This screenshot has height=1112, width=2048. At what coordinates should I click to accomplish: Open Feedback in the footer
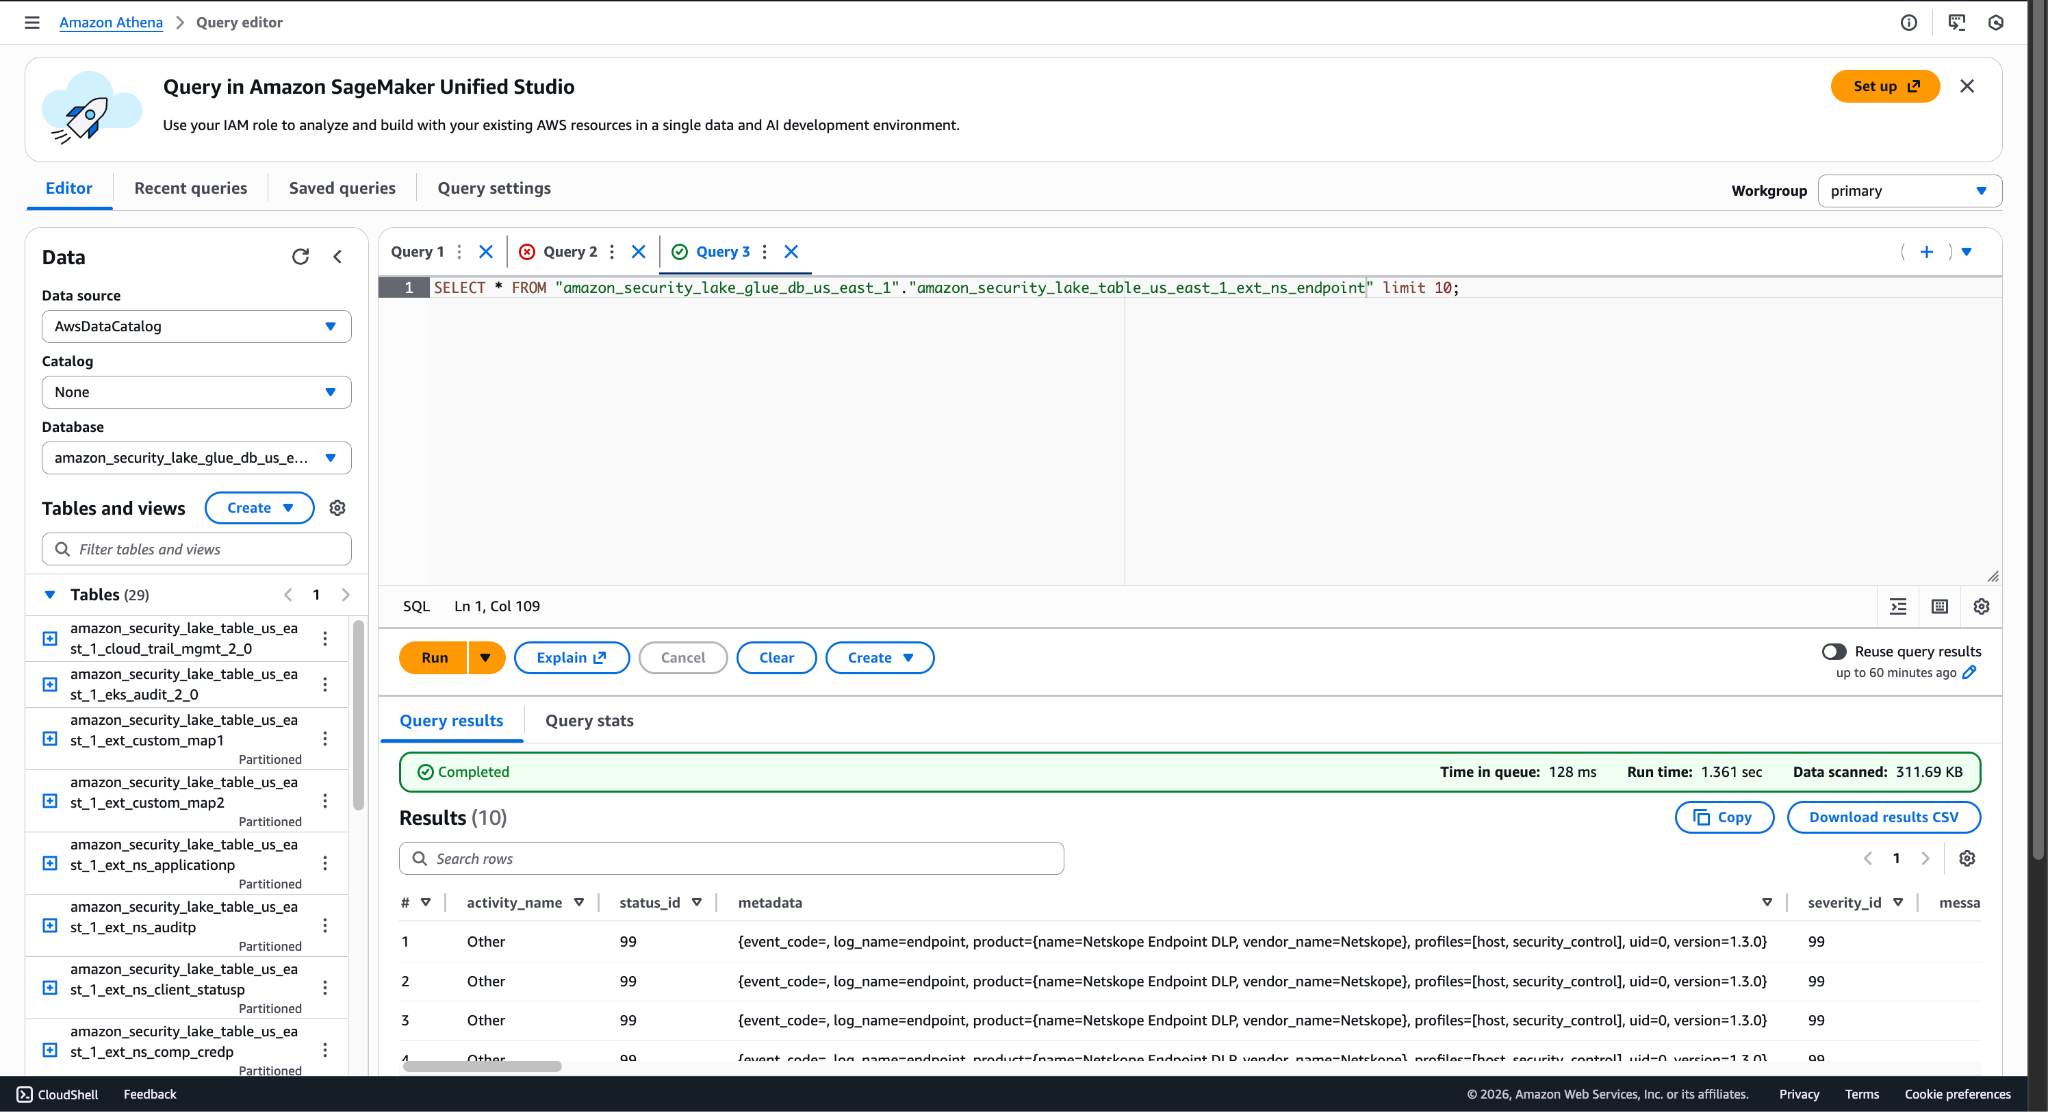(x=150, y=1094)
